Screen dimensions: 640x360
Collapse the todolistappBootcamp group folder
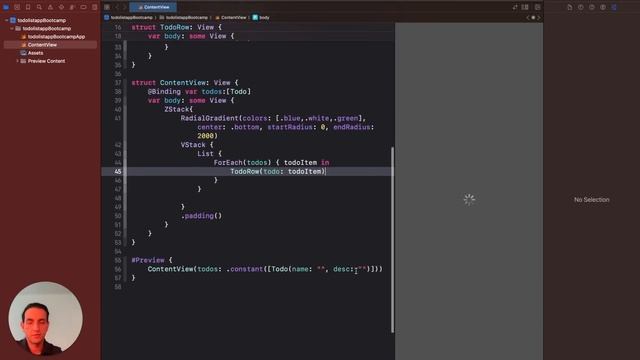12,29
